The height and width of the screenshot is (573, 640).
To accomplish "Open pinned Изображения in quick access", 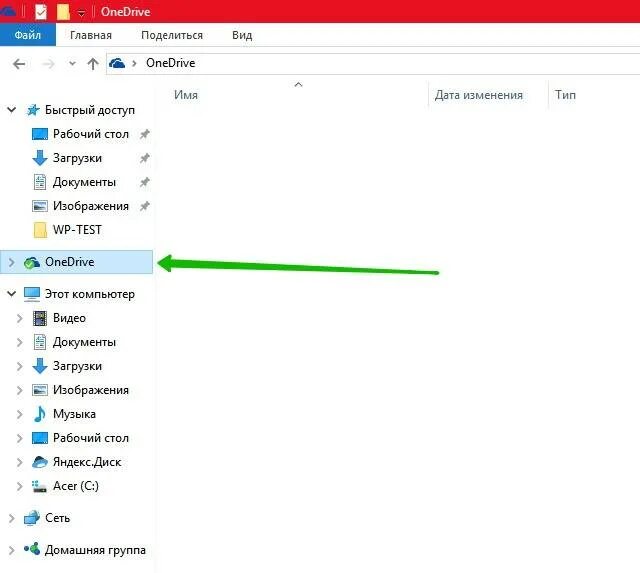I will (x=91, y=206).
